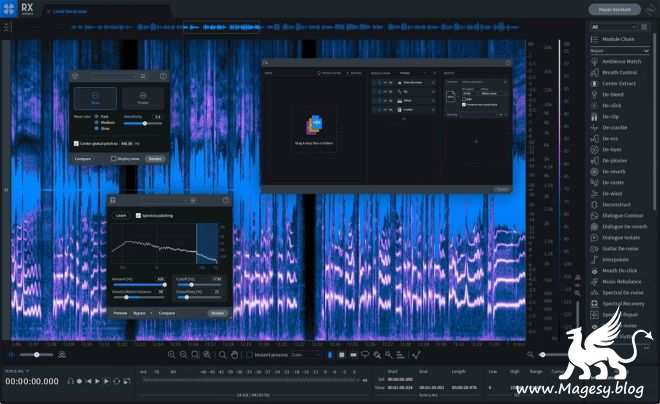
Task: Click the record button in transport
Action: click(79, 381)
